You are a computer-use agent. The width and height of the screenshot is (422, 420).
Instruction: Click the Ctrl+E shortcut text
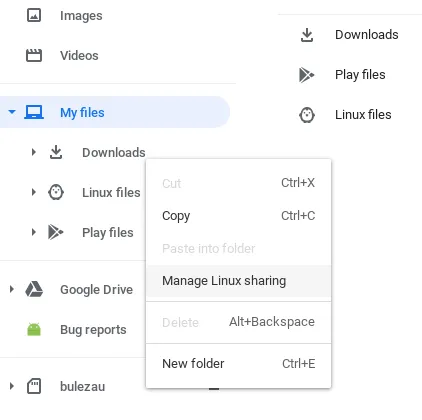point(298,364)
